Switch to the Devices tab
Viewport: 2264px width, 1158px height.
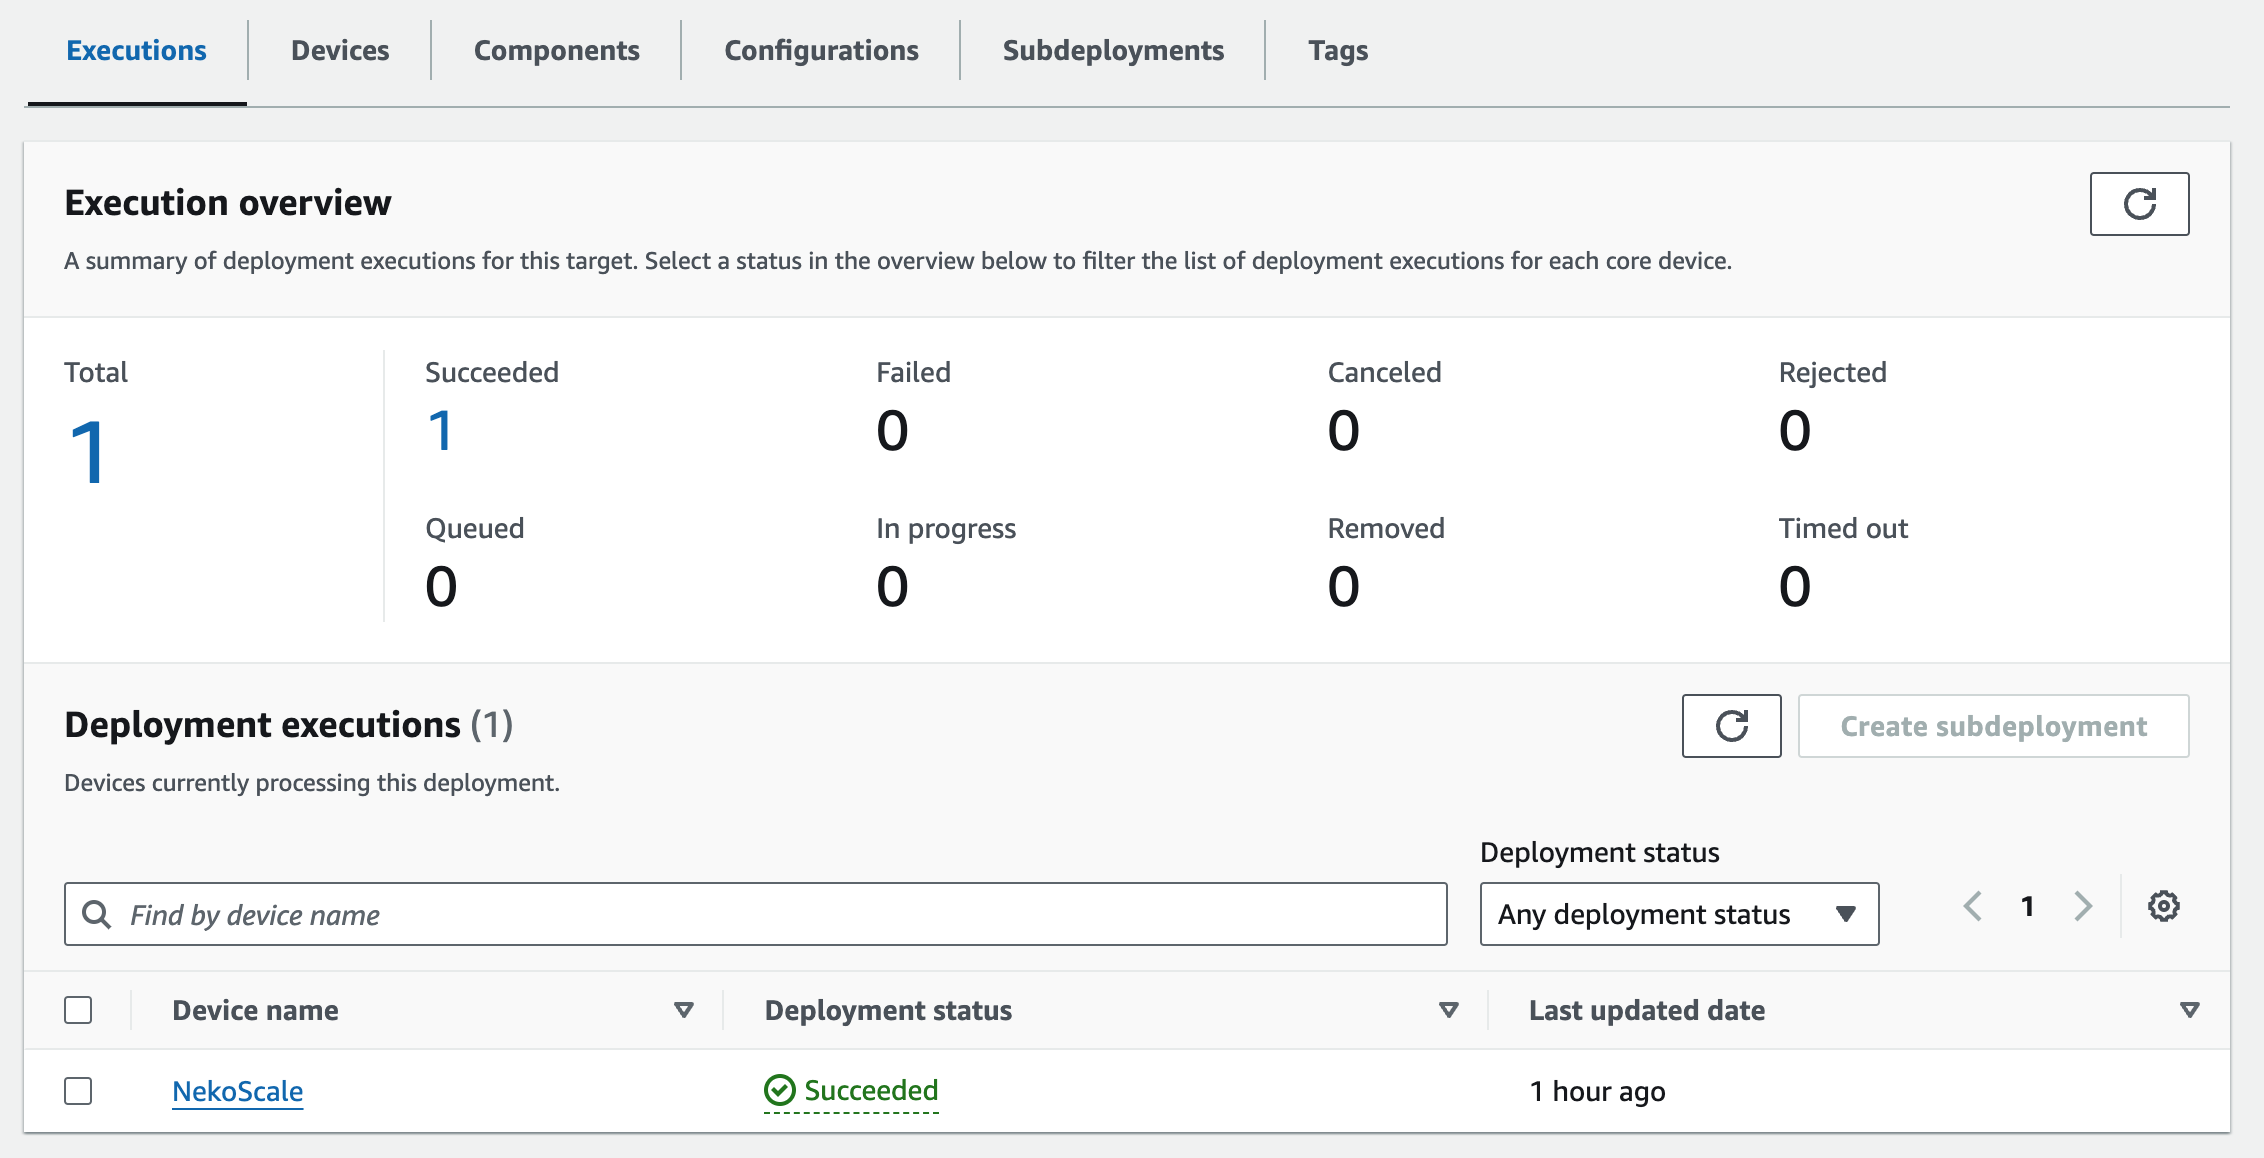pos(340,50)
